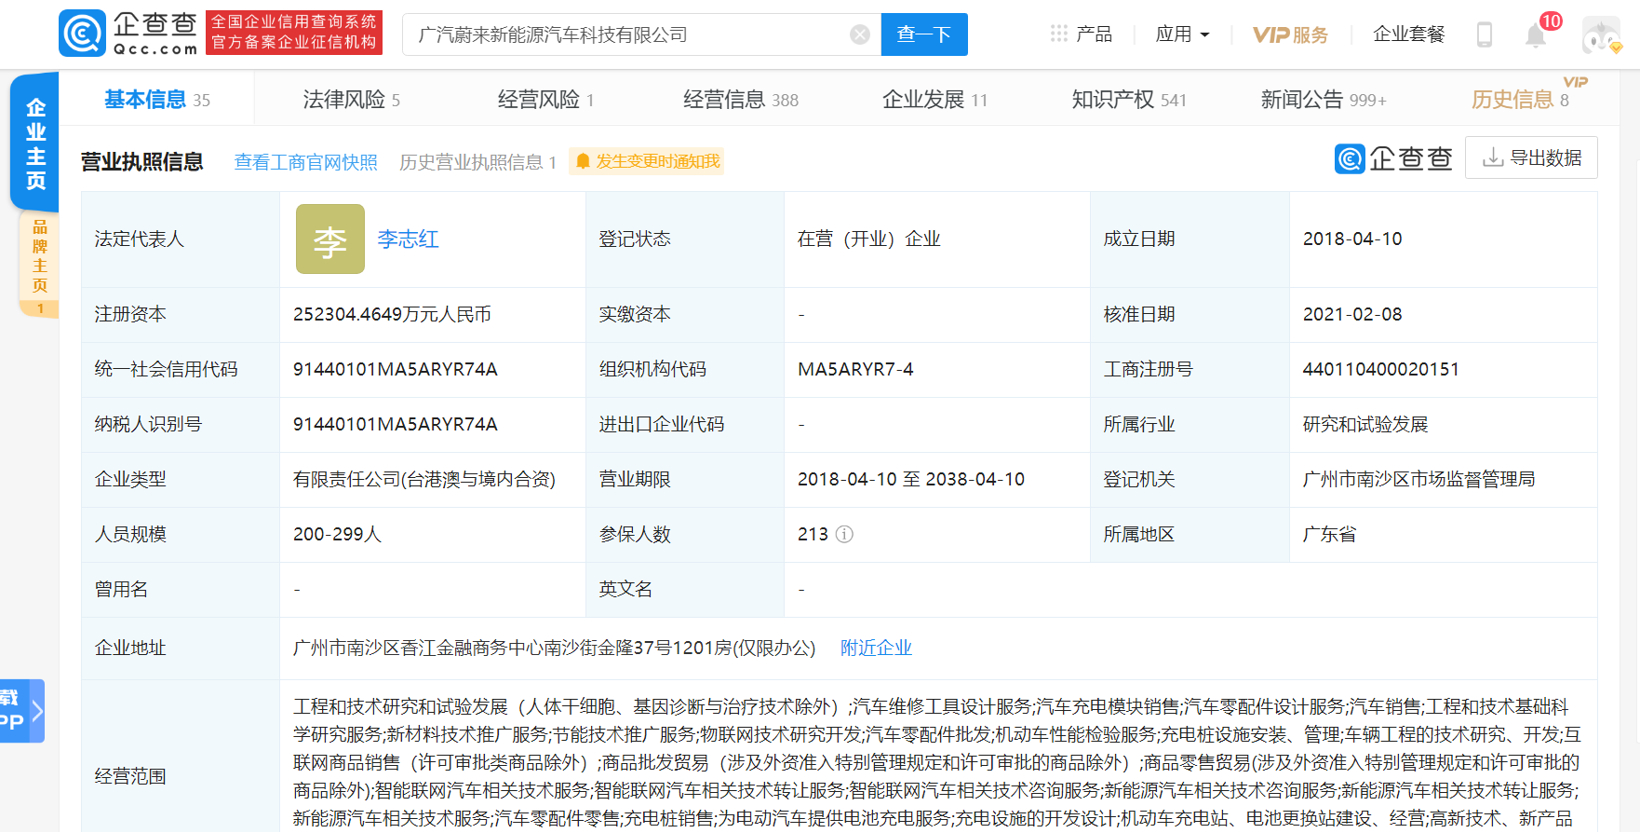The width and height of the screenshot is (1640, 832).
Task: Open the user avatar profile
Action: [1600, 36]
